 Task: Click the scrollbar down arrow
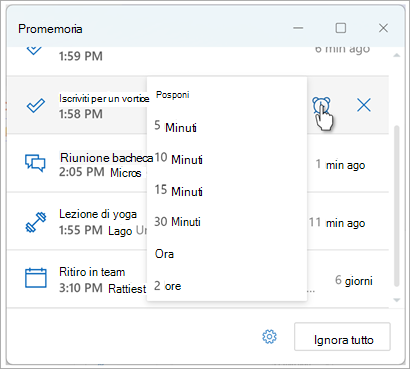coord(397,300)
